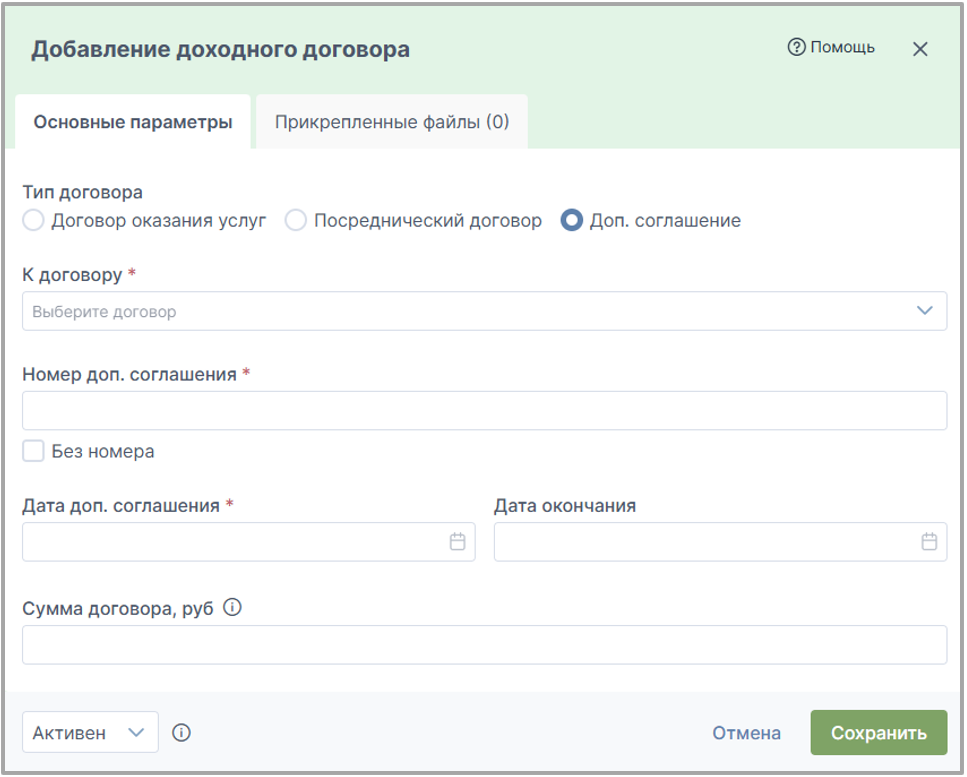Click chevron arrow in К договору field
Image resolution: width=967 pixels, height=777 pixels.
(924, 310)
